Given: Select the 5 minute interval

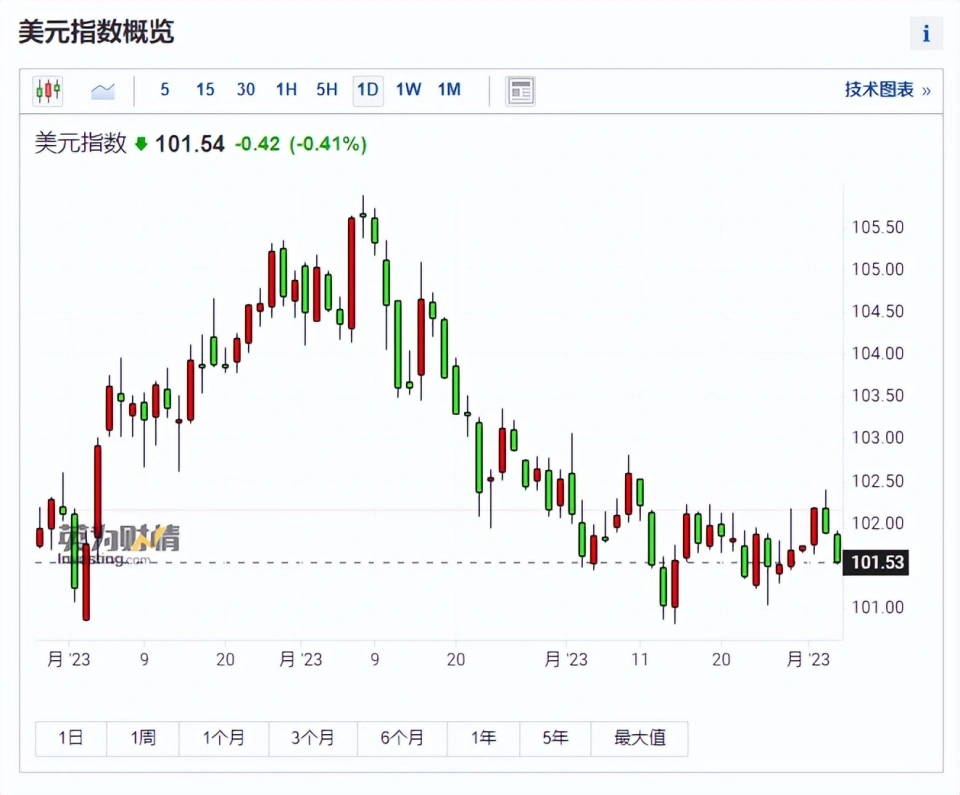Looking at the screenshot, I should pos(165,90).
